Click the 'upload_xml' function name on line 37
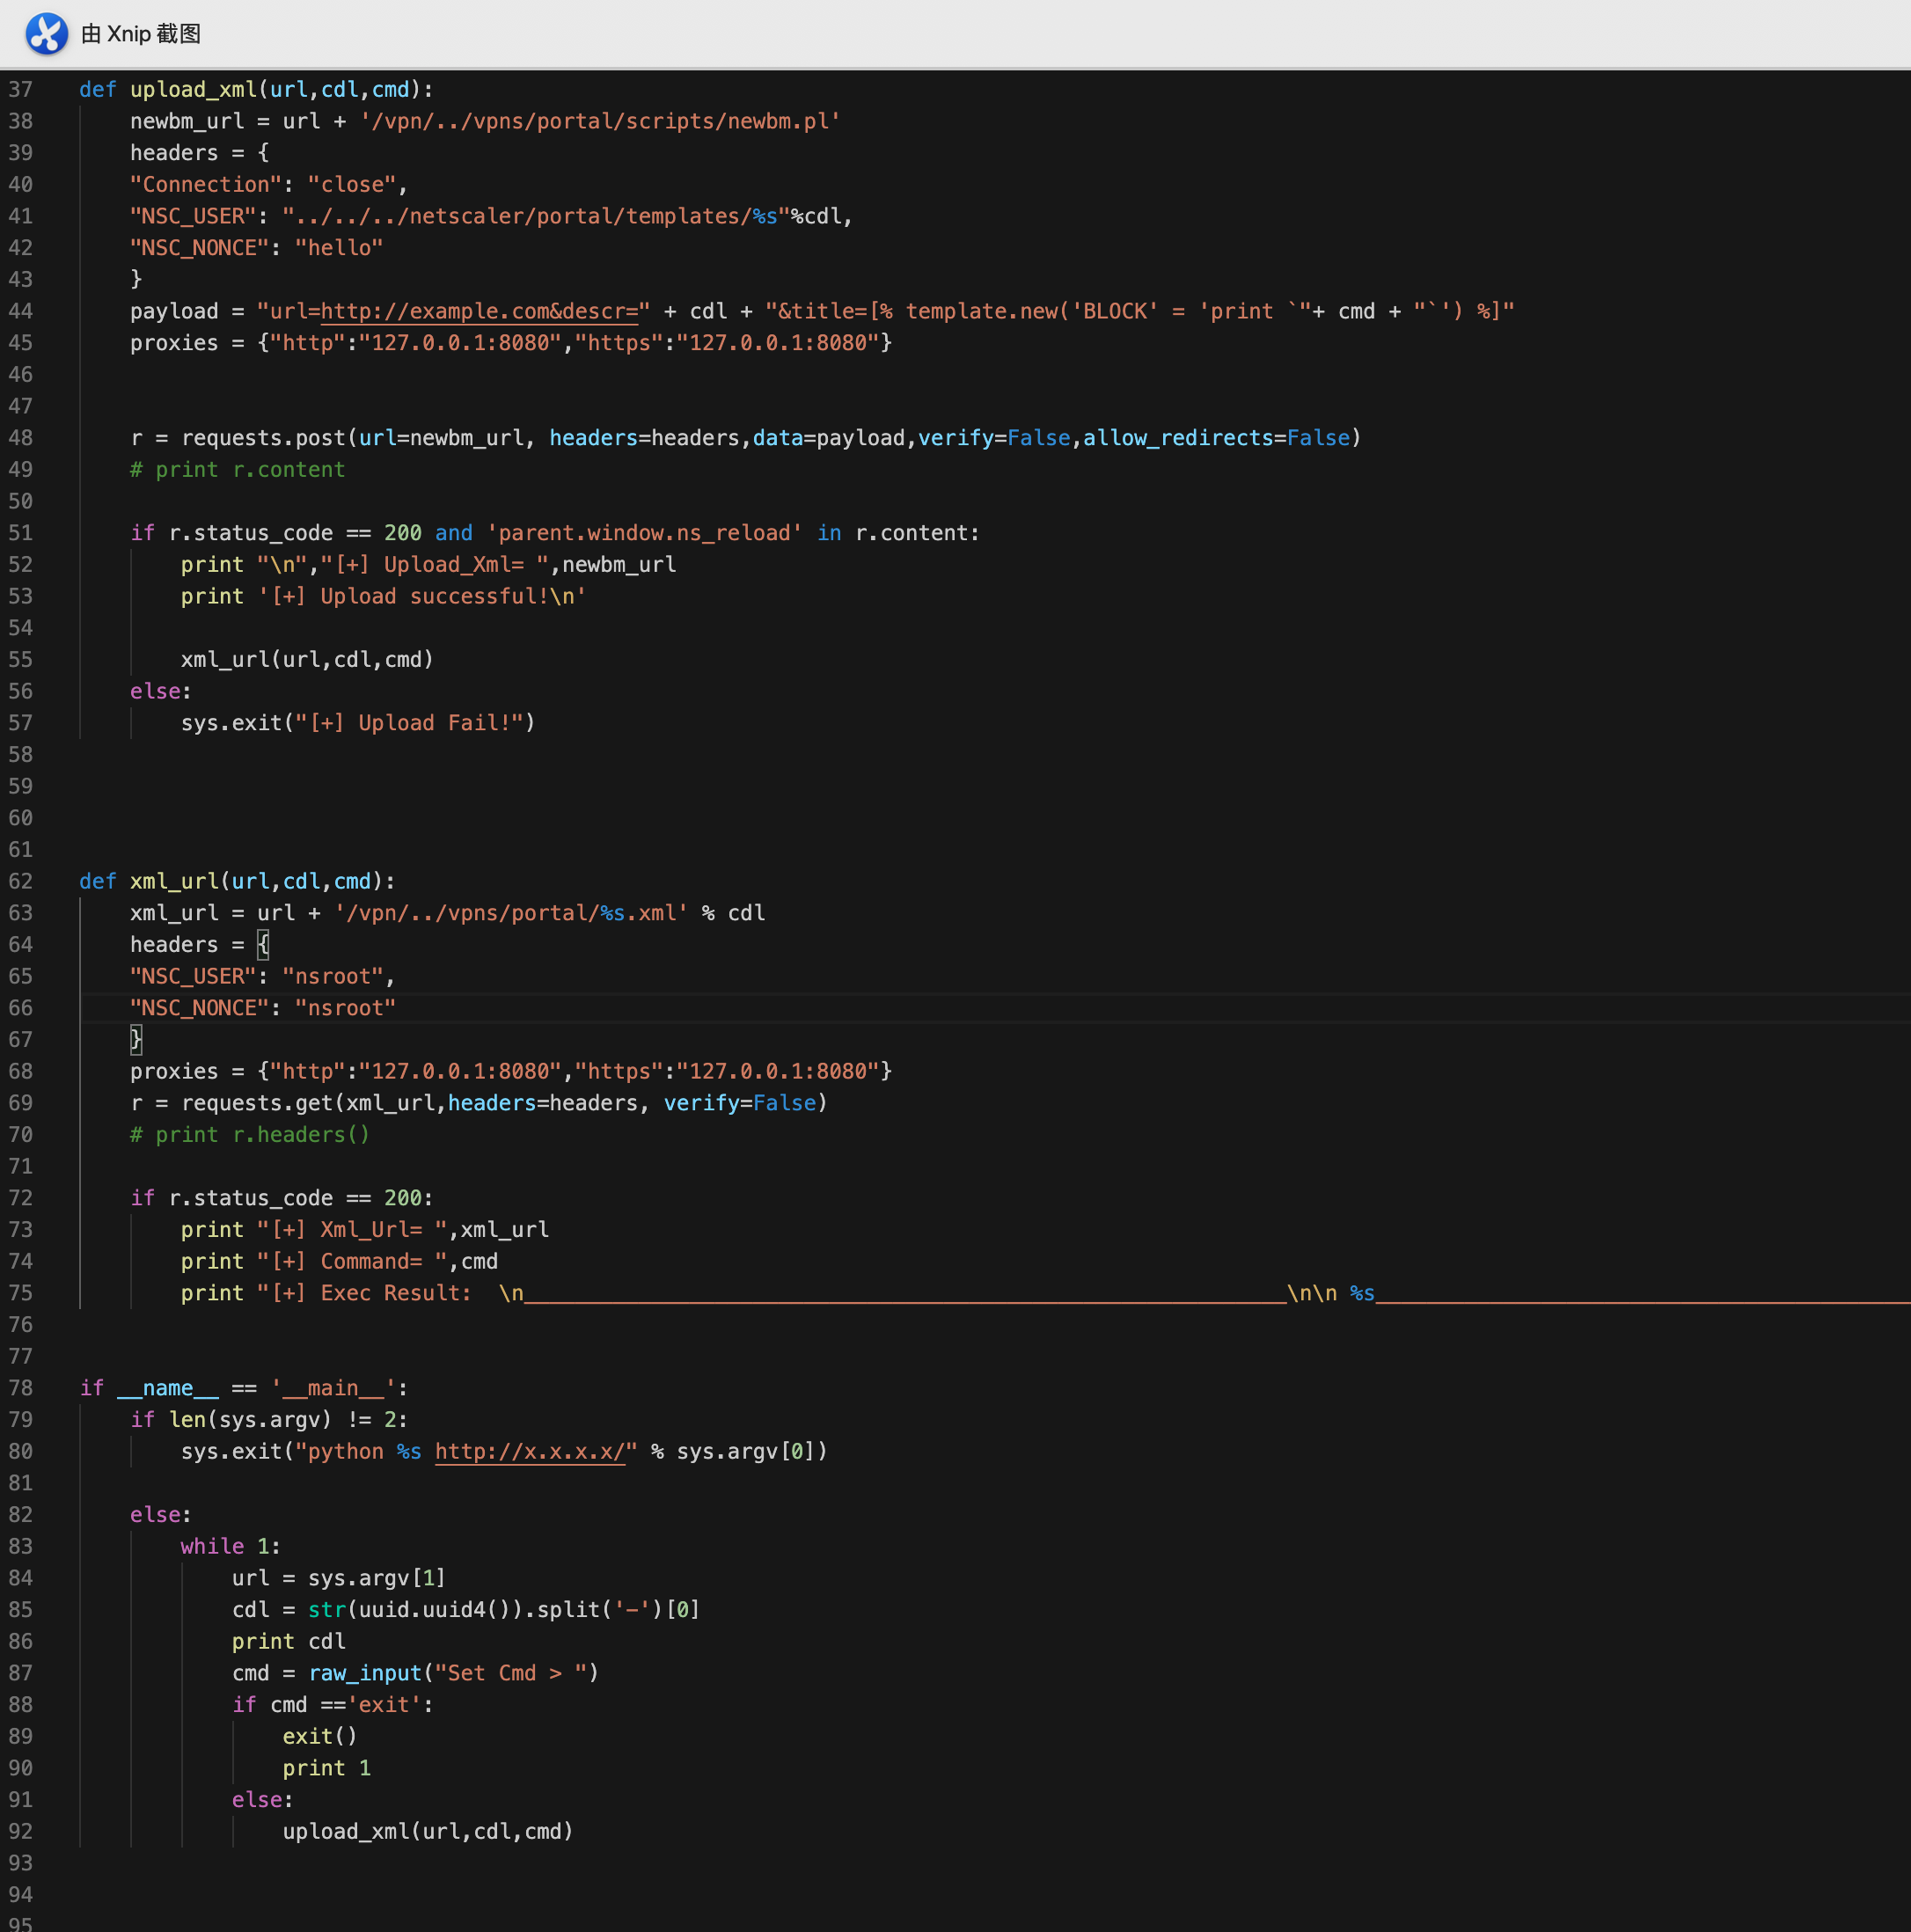Viewport: 1911px width, 1932px height. (193, 89)
